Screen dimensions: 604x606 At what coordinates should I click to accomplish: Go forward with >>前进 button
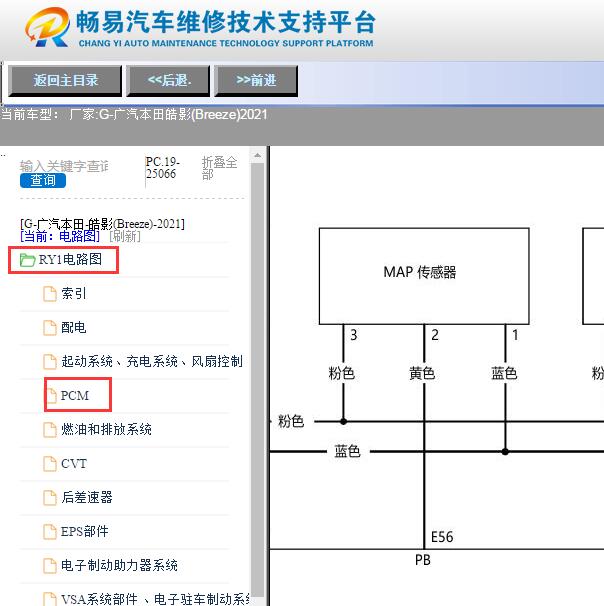click(256, 80)
